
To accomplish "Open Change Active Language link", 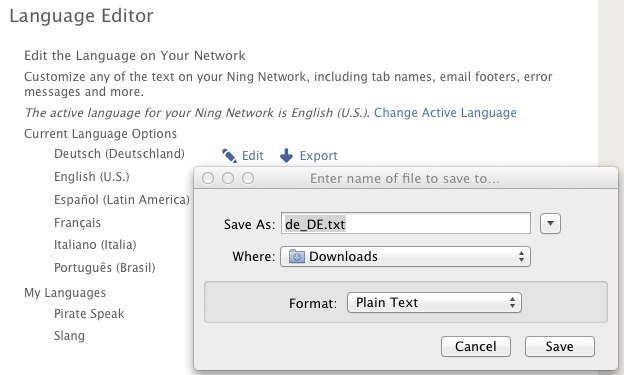I will (445, 113).
